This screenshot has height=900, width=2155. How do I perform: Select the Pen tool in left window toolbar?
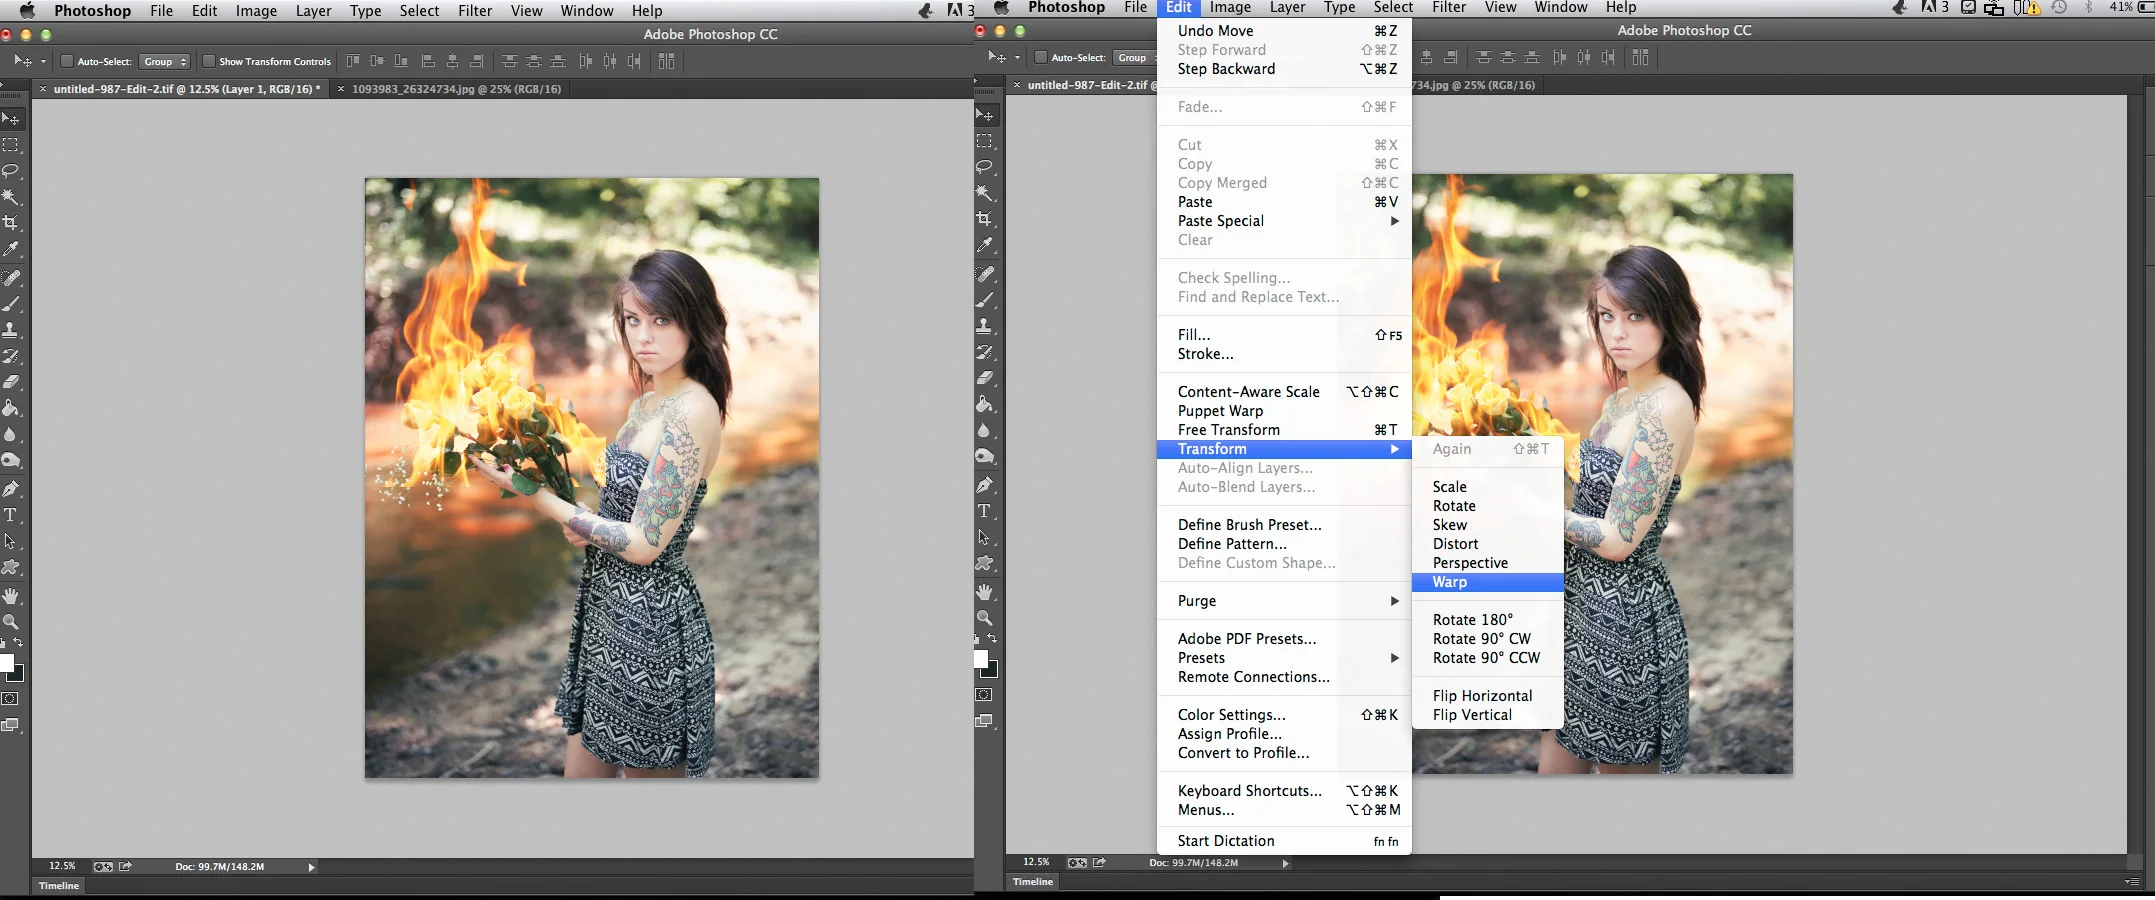coord(11,489)
